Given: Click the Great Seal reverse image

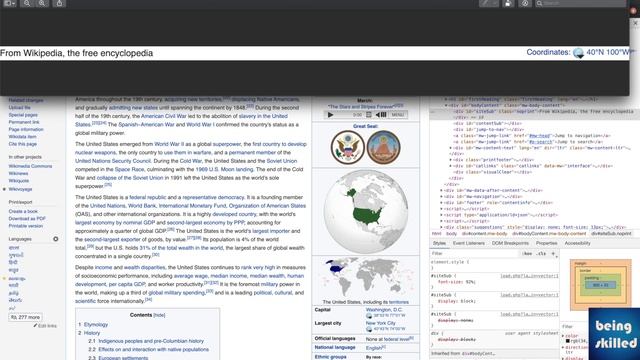Looking at the screenshot, I should click(x=383, y=147).
